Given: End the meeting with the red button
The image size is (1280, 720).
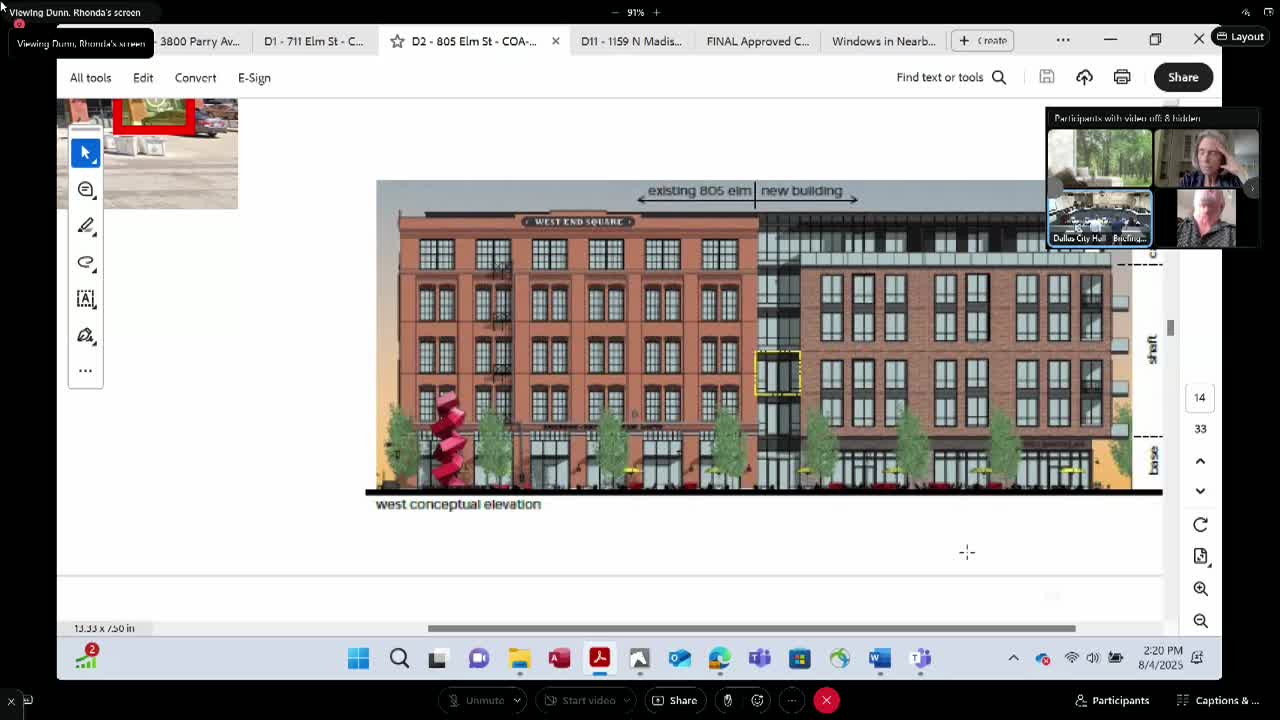Looking at the screenshot, I should coord(826,700).
